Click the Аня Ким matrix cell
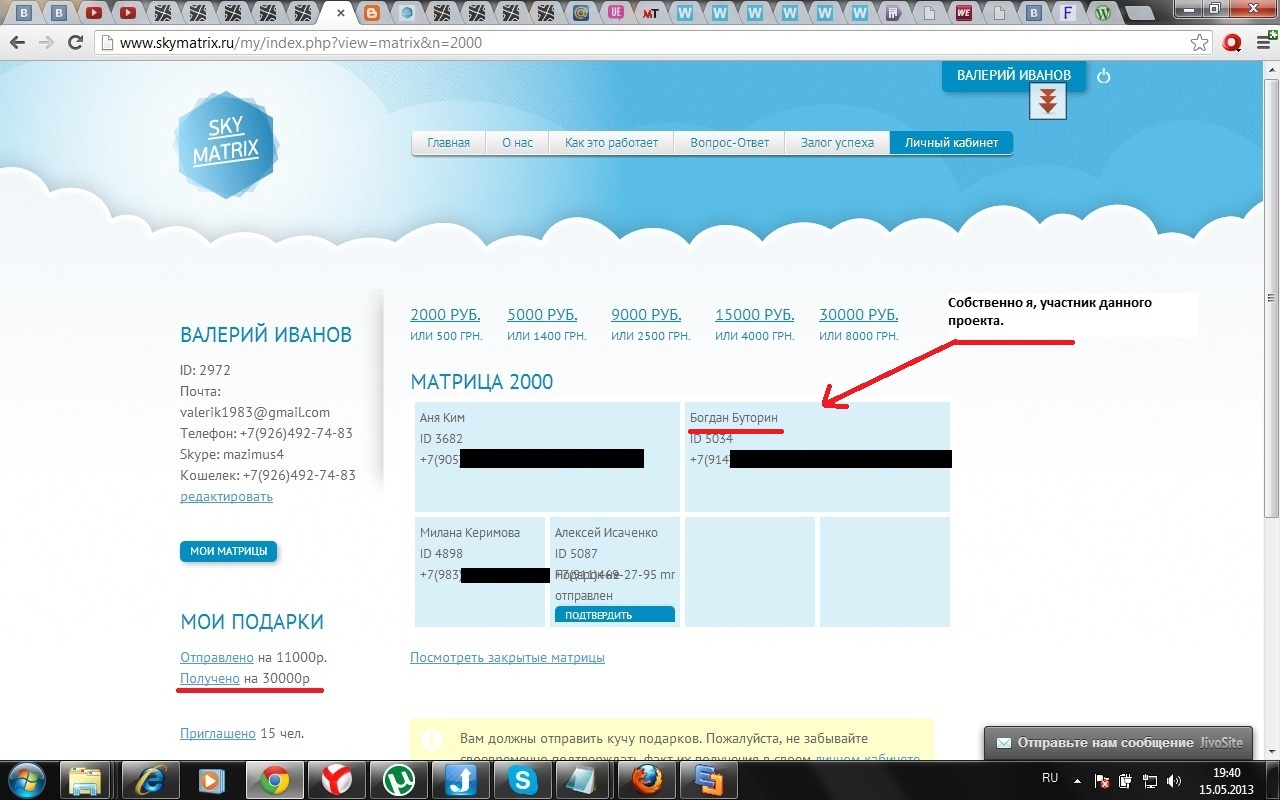This screenshot has width=1280, height=800. coord(547,457)
